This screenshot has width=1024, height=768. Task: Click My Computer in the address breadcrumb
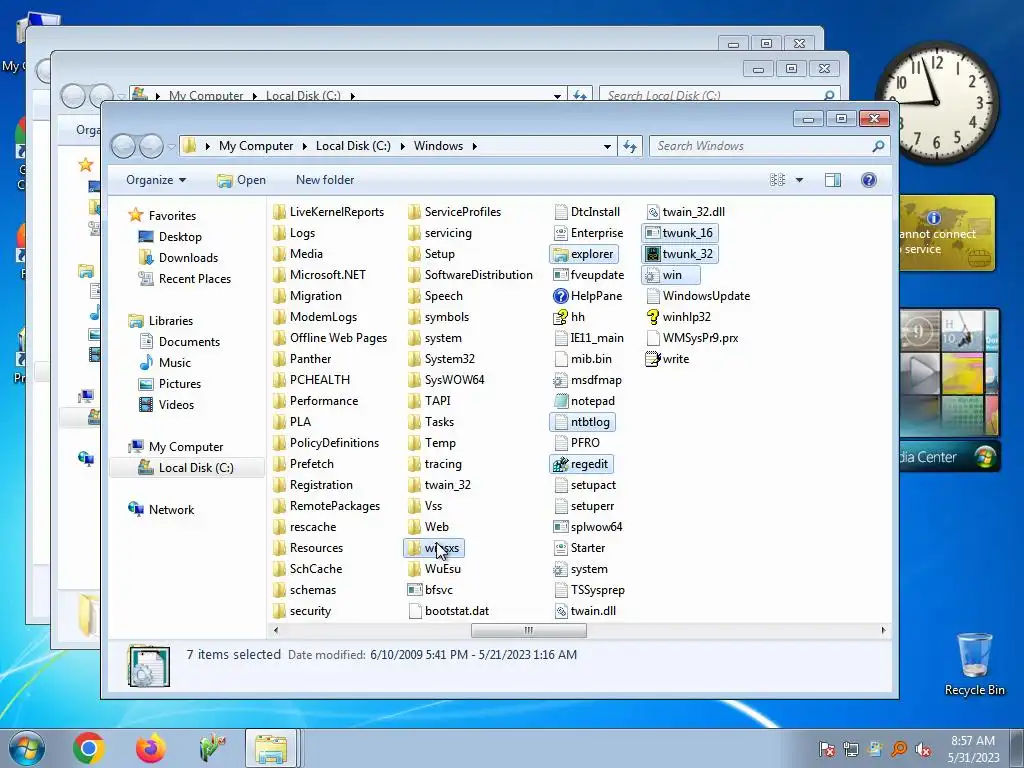pyautogui.click(x=256, y=146)
